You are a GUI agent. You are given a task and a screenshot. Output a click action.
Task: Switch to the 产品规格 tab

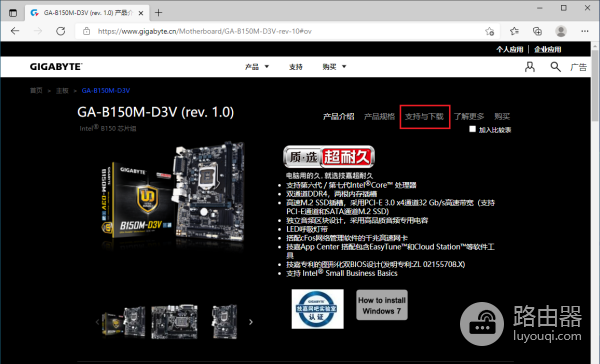pyautogui.click(x=379, y=116)
